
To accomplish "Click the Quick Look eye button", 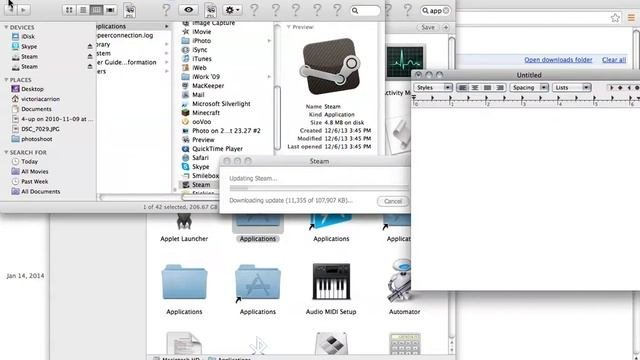I will point(188,10).
